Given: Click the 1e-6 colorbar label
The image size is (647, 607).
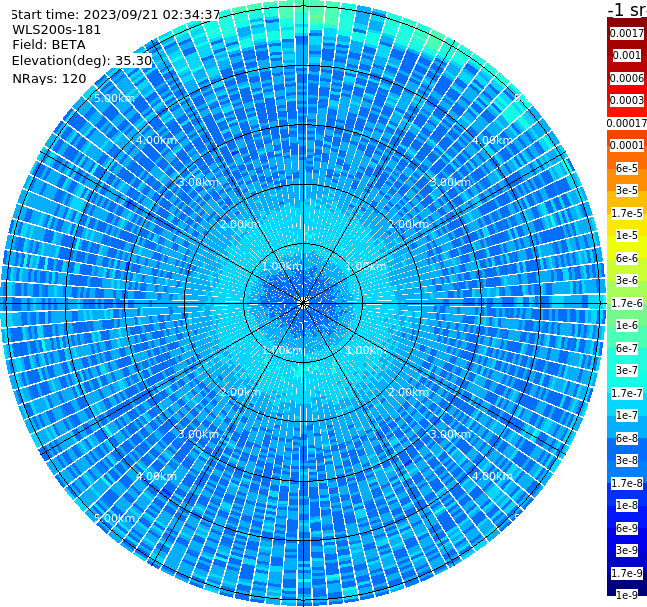Looking at the screenshot, I should 627,325.
